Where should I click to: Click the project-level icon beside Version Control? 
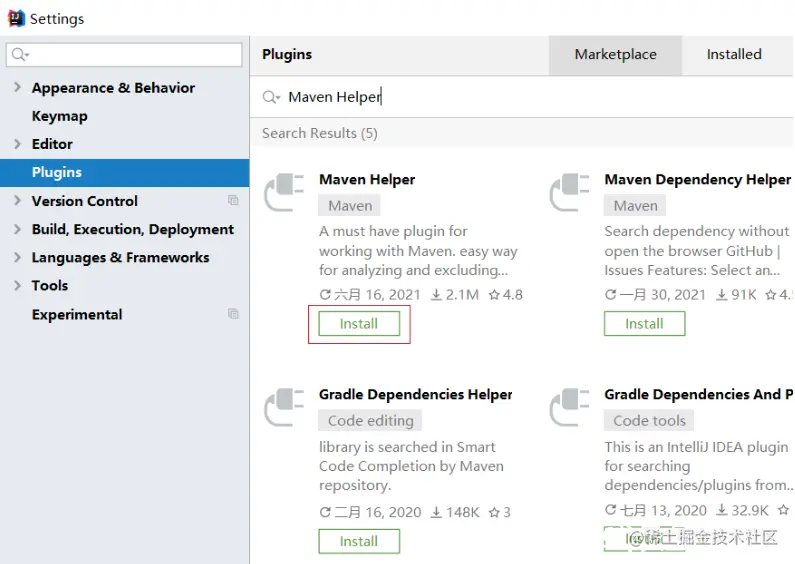pos(233,200)
